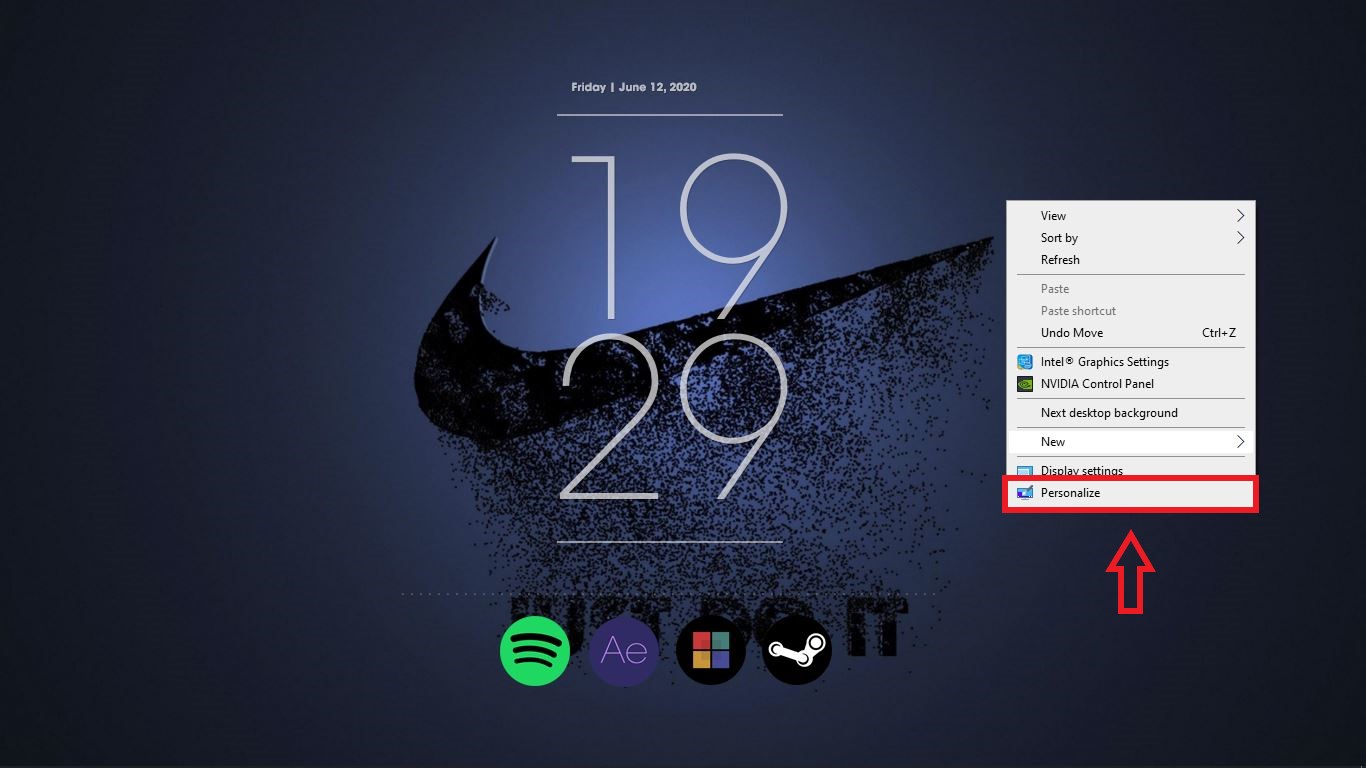Click the date text 'Friday | June 12, 2020'
Screen dimensions: 1366x768
click(x=634, y=87)
